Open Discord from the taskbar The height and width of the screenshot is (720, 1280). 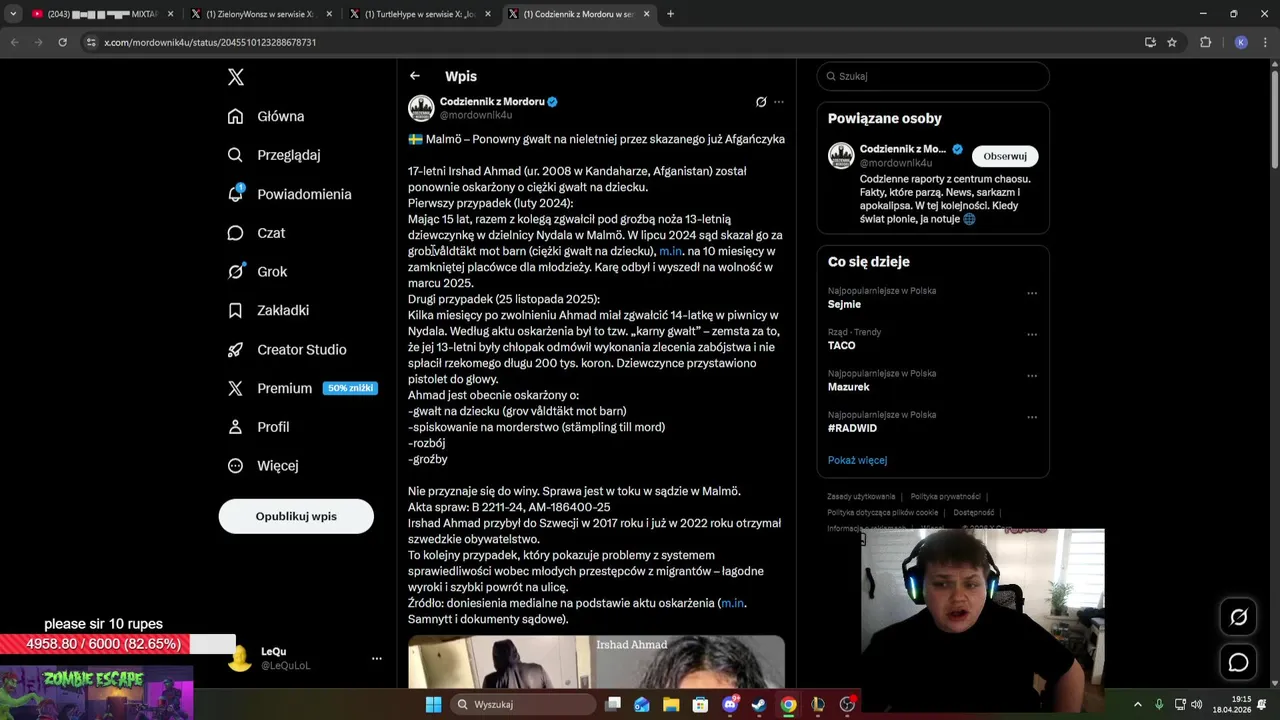(730, 704)
